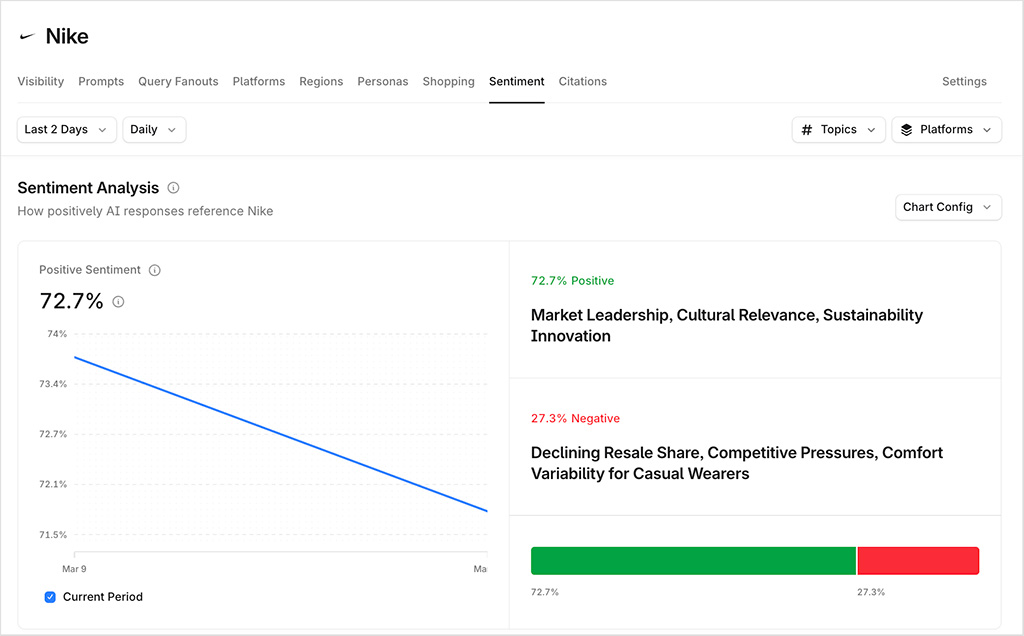Image resolution: width=1024 pixels, height=636 pixels.
Task: Click the info icon next to Sentiment Analysis
Action: click(172, 187)
